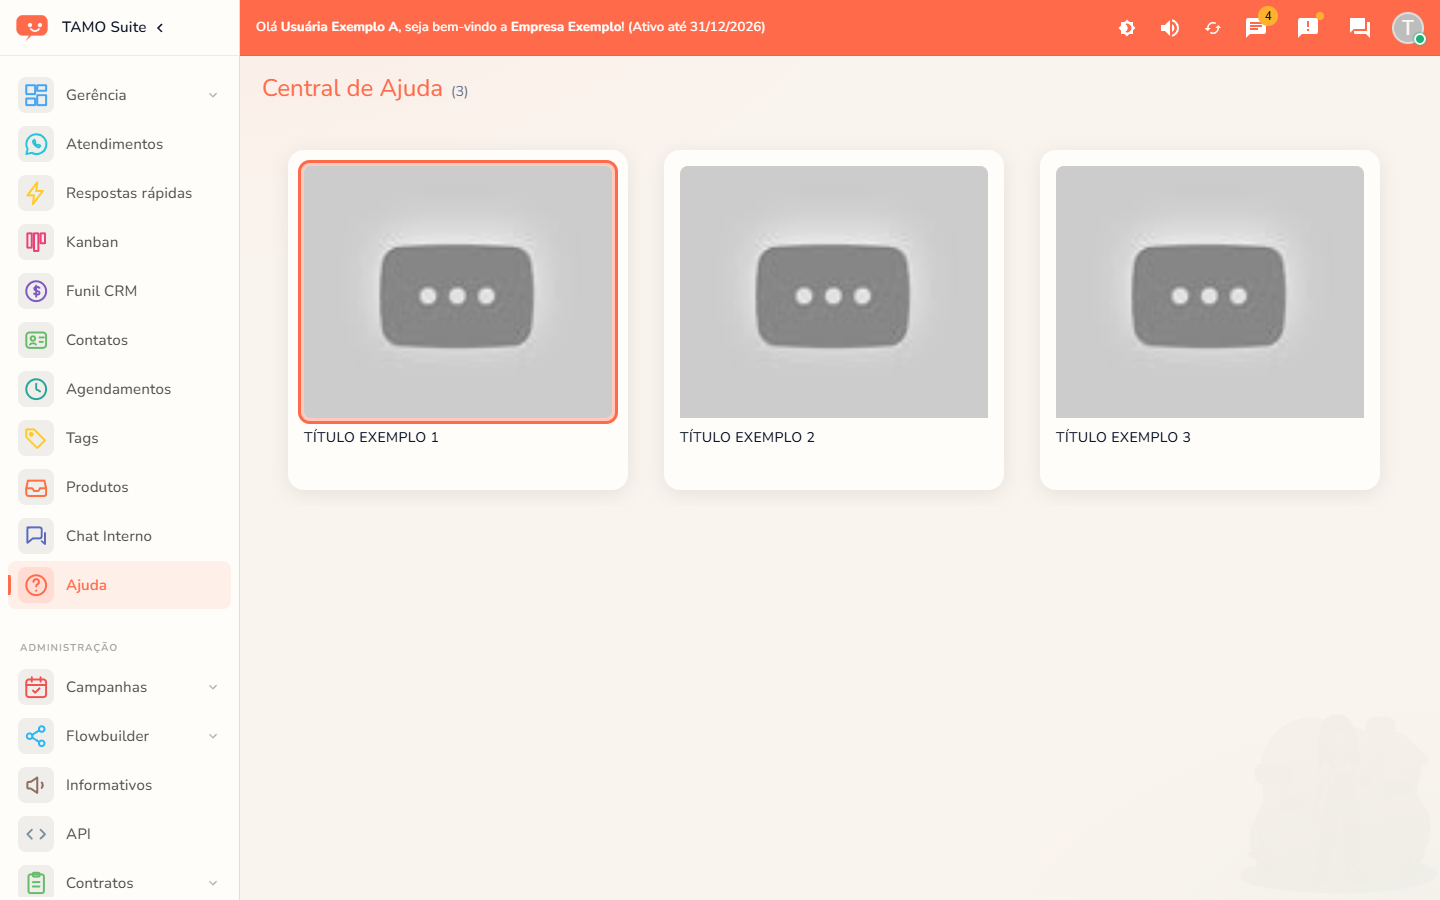Toggle dark mode brightness icon
This screenshot has height=900, width=1440.
1127,28
